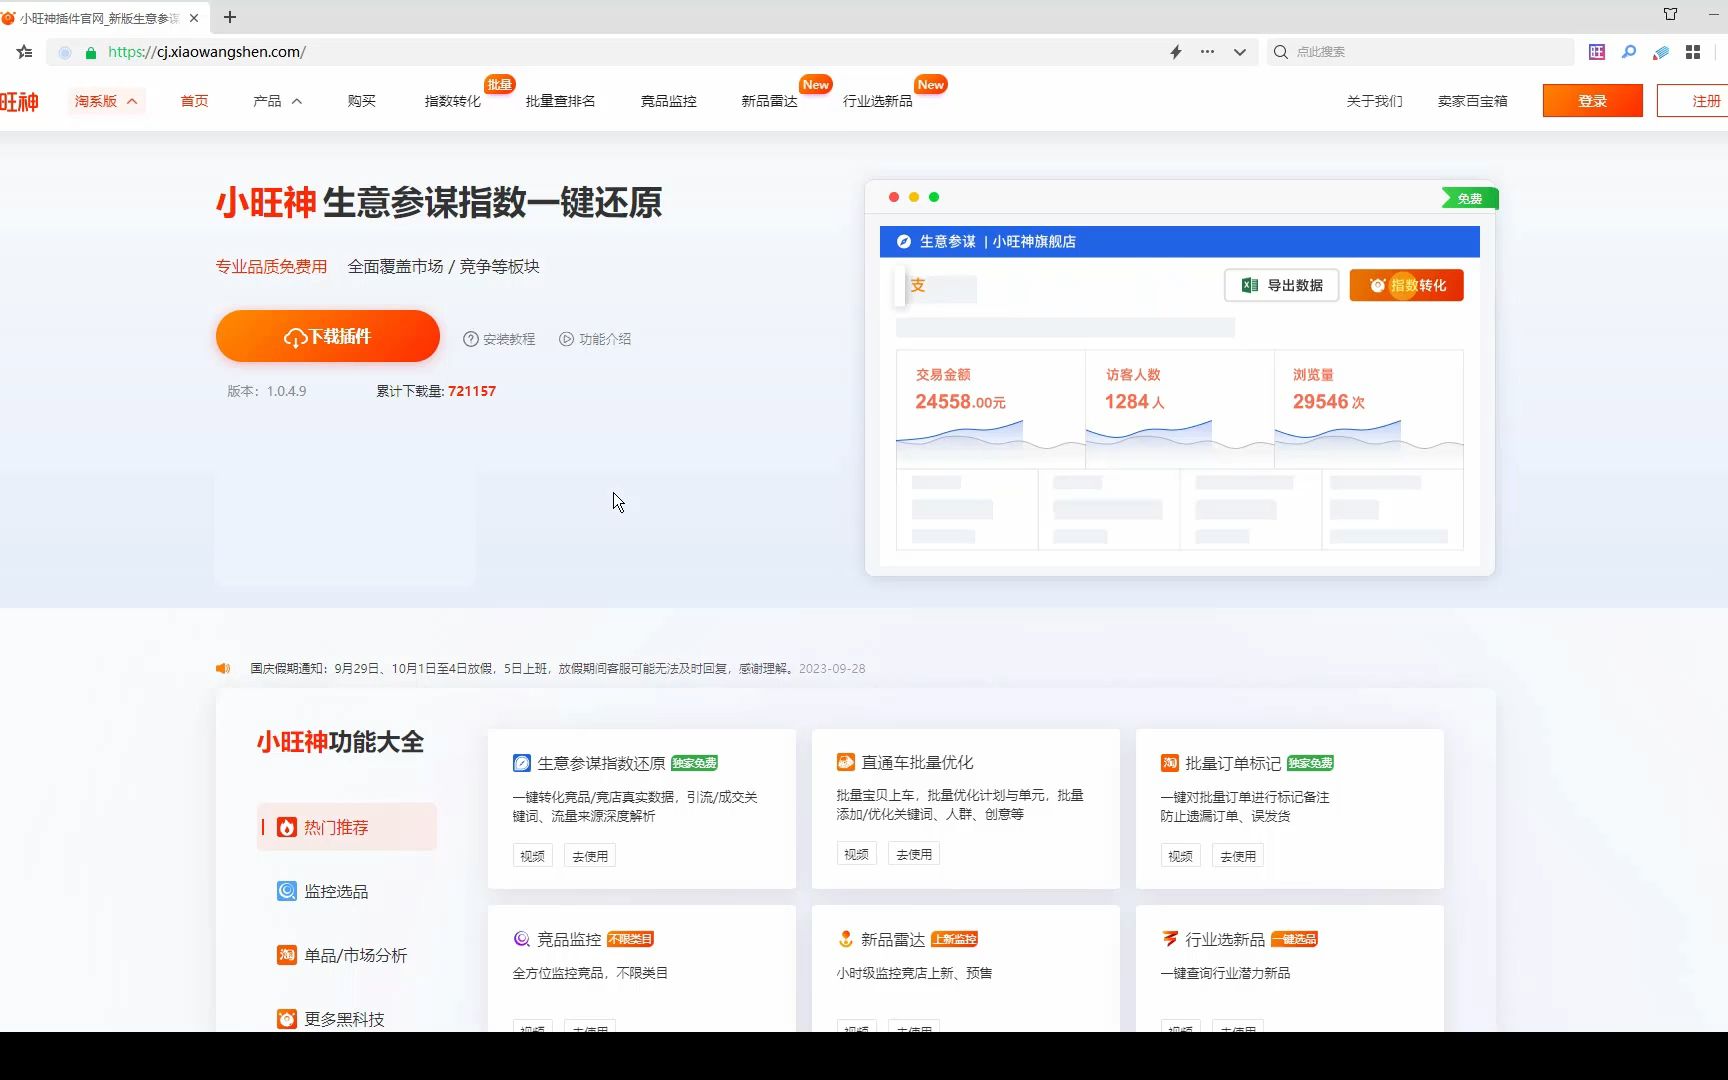Read the 国庆假期通知 announcement text
Screen dimensions: 1728x1080
[521, 668]
